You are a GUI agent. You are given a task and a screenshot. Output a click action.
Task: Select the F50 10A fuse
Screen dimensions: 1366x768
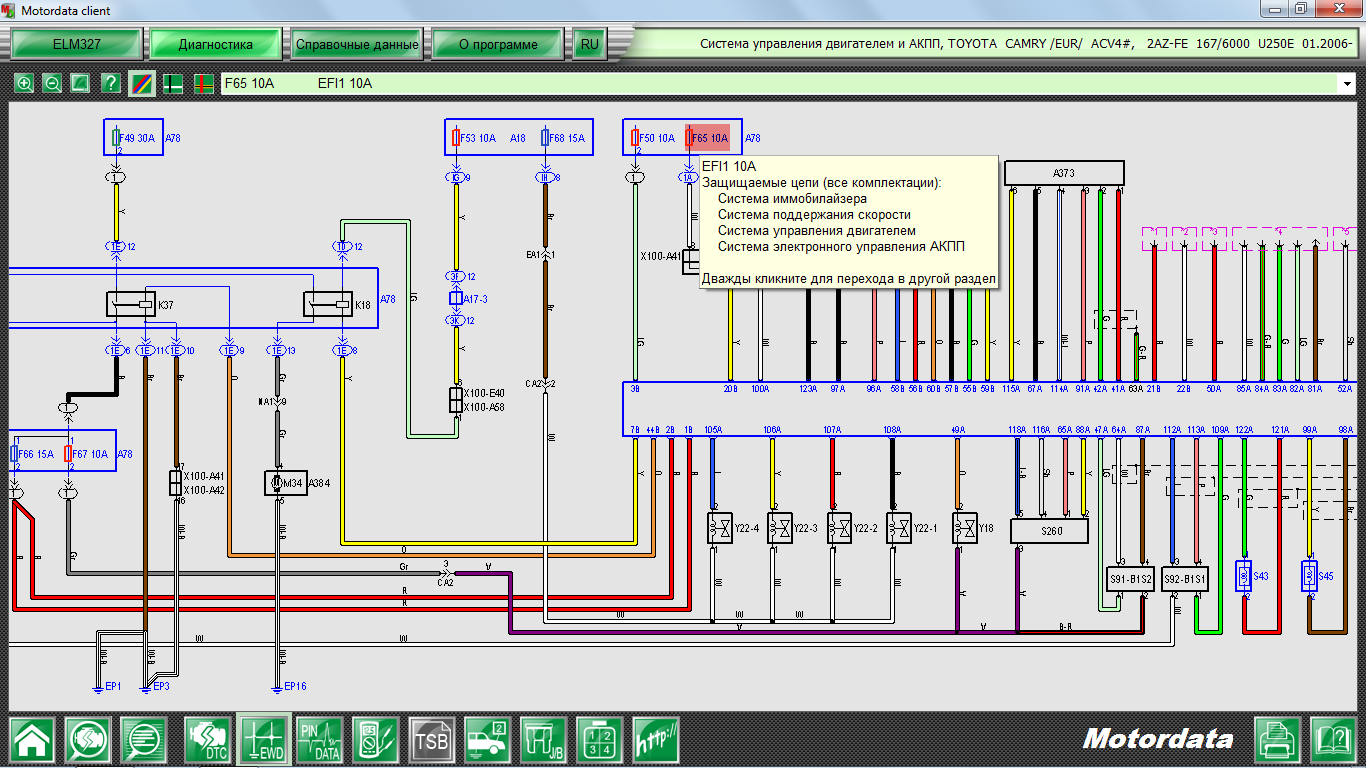tap(652, 138)
